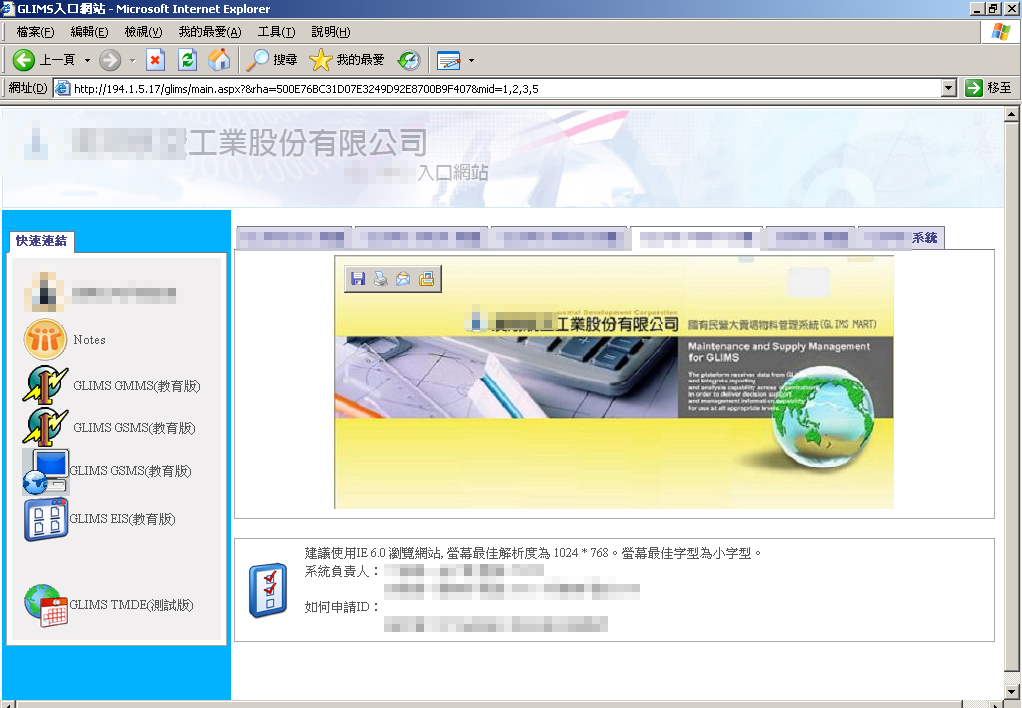The height and width of the screenshot is (708, 1022).
Task: Launch GLIMS GMMS(教育版) lightning icon
Action: click(45, 385)
